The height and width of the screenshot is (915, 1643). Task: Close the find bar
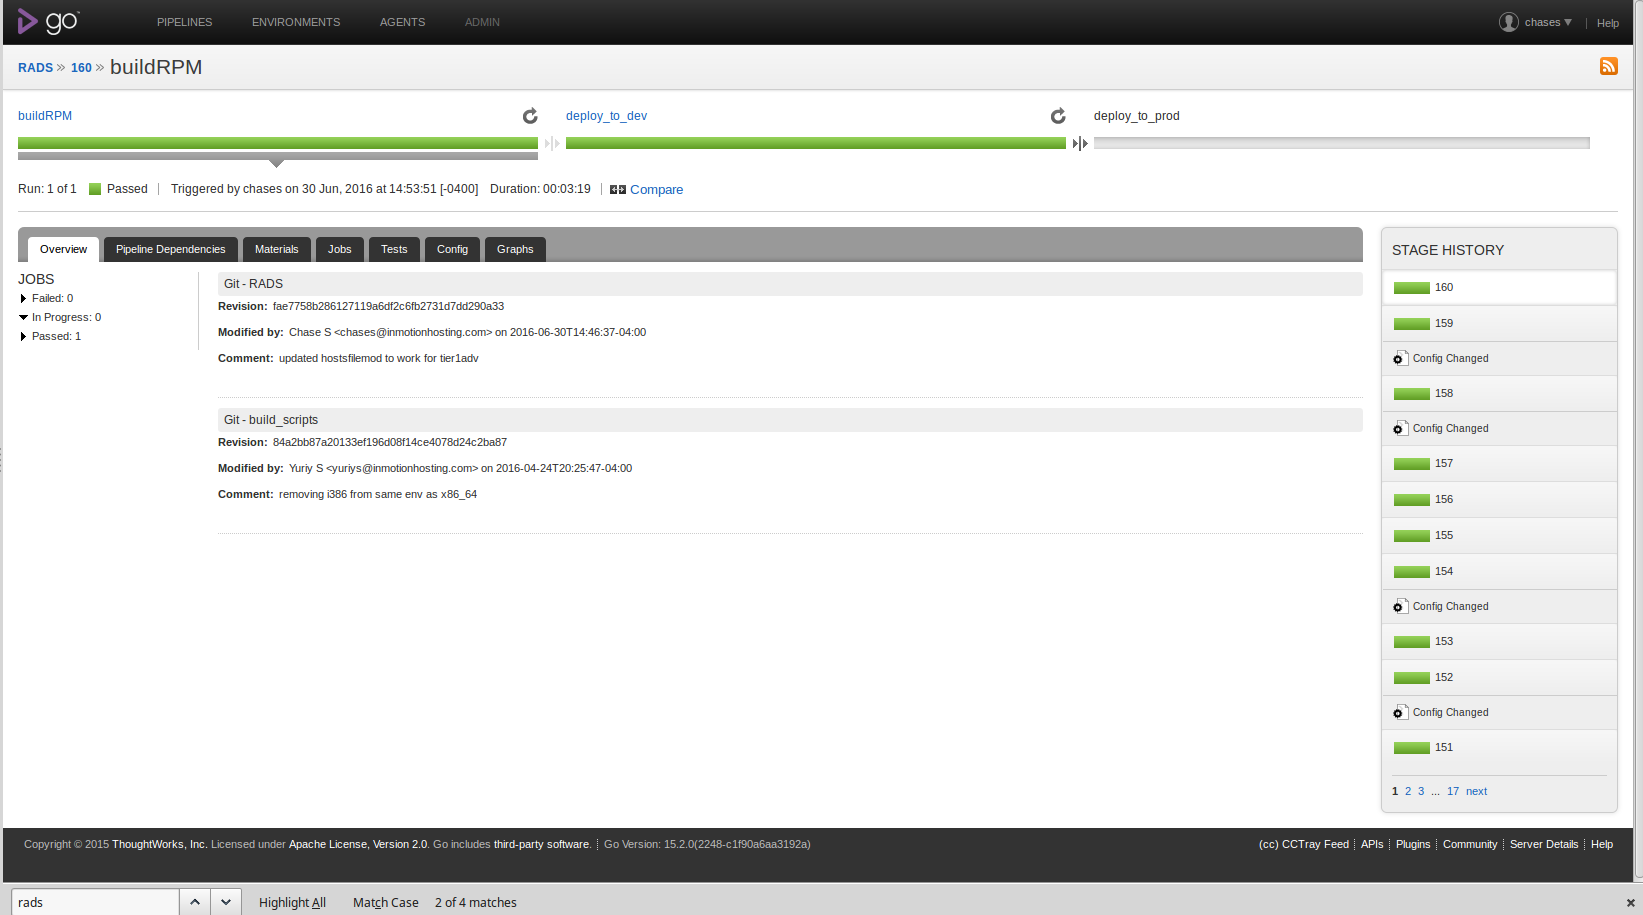pyautogui.click(x=1630, y=902)
